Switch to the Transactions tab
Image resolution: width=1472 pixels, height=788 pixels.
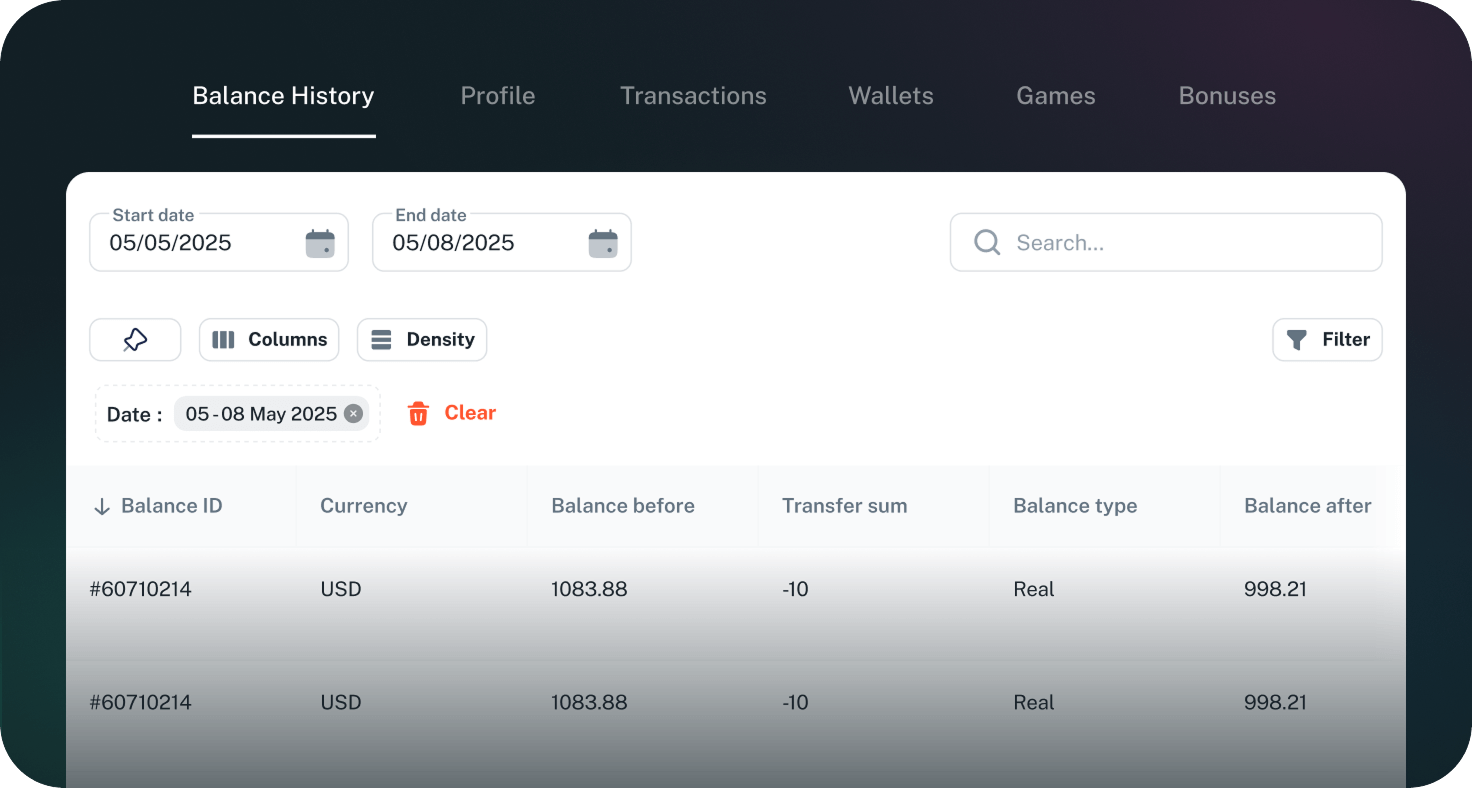(x=693, y=96)
